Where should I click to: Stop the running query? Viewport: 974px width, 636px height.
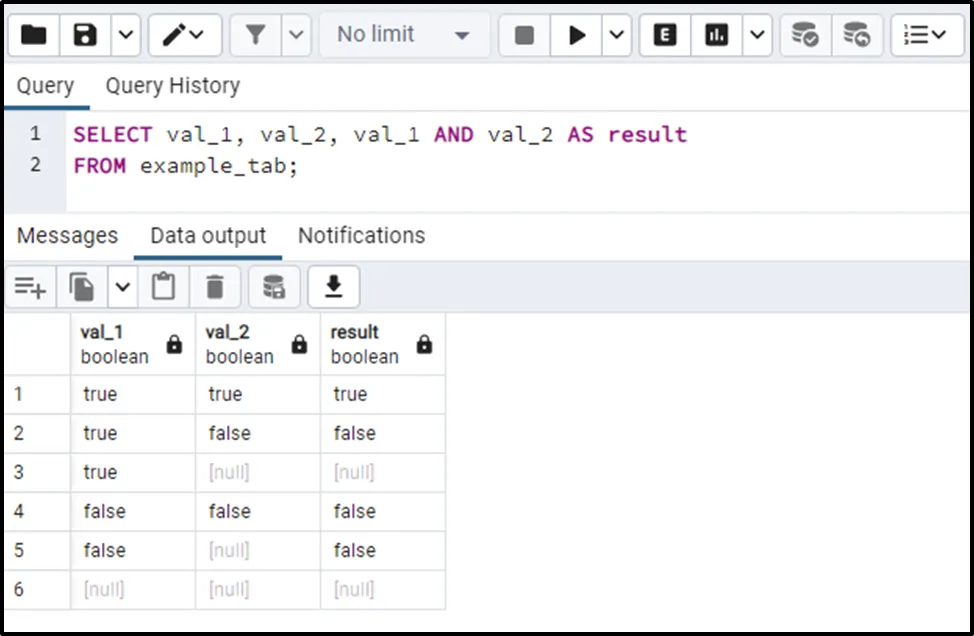[x=524, y=35]
